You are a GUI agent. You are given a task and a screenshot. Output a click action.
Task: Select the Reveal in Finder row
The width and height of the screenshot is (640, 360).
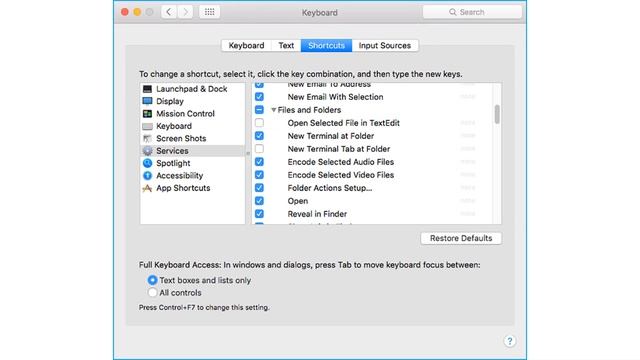372,214
